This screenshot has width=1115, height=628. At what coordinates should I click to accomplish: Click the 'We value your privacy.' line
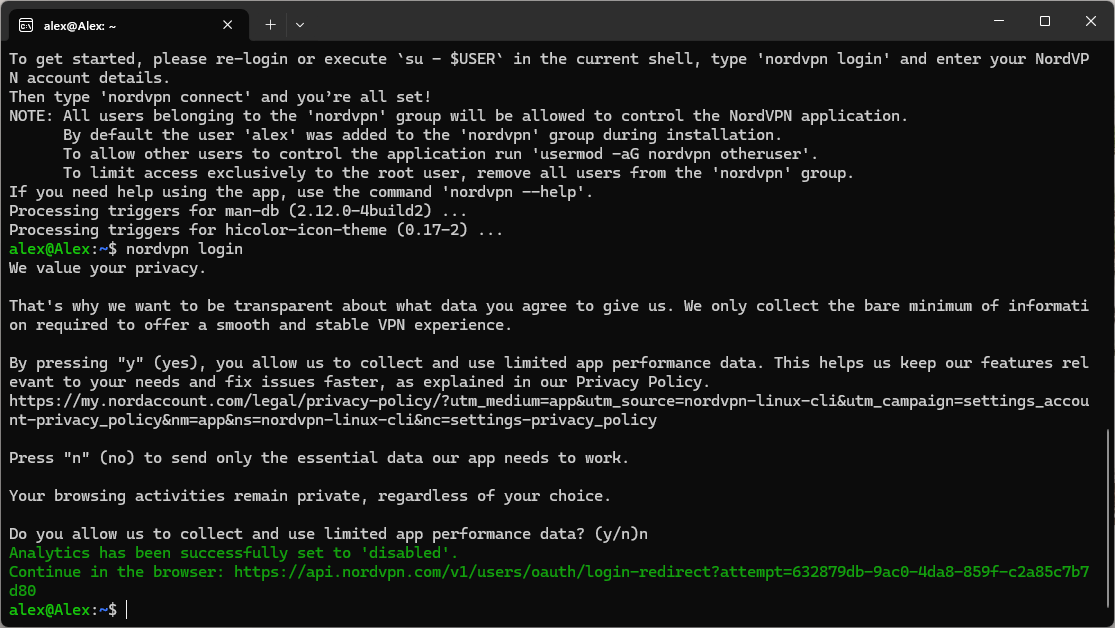click(x=107, y=268)
